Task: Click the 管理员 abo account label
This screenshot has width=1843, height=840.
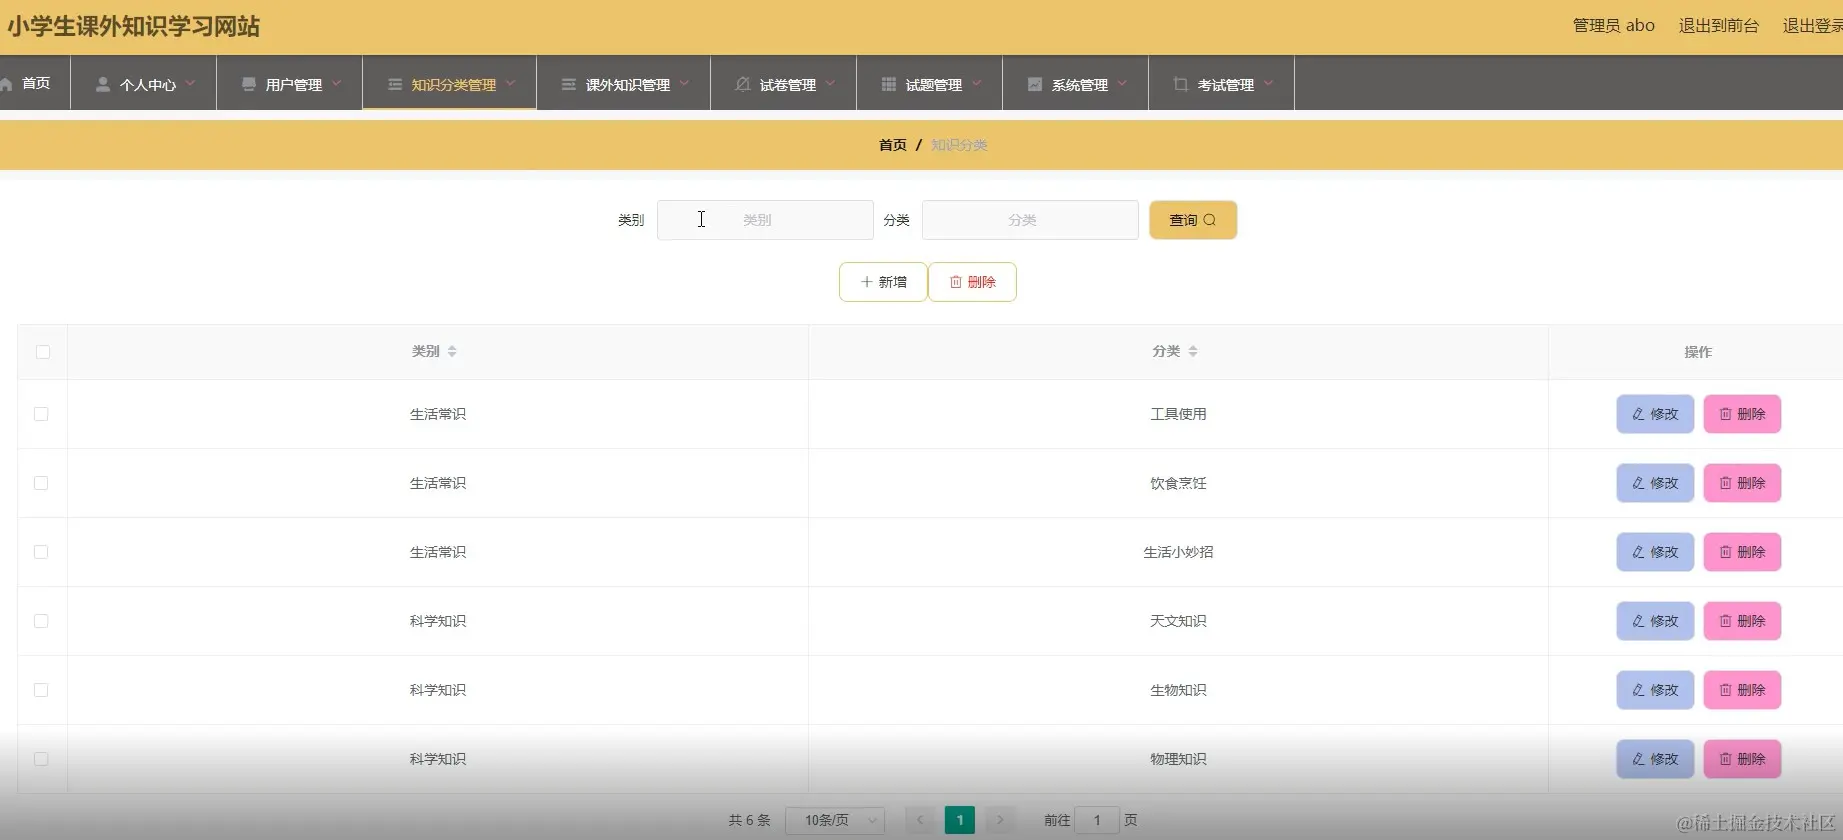Action: pos(1613,26)
